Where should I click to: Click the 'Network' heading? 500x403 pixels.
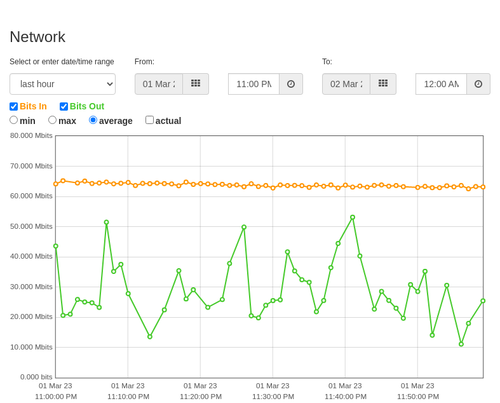click(x=37, y=37)
